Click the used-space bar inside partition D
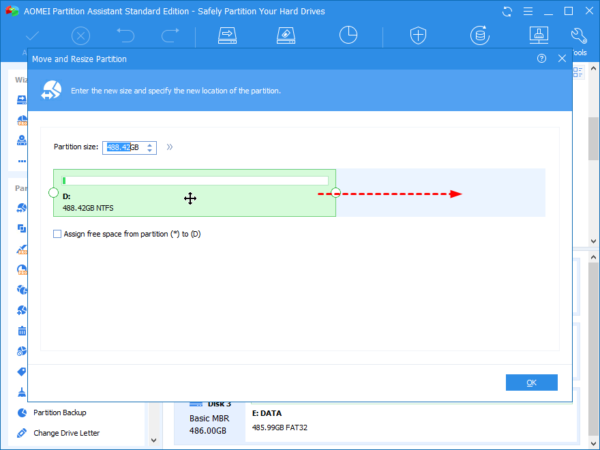This screenshot has width=600, height=450. [195, 181]
